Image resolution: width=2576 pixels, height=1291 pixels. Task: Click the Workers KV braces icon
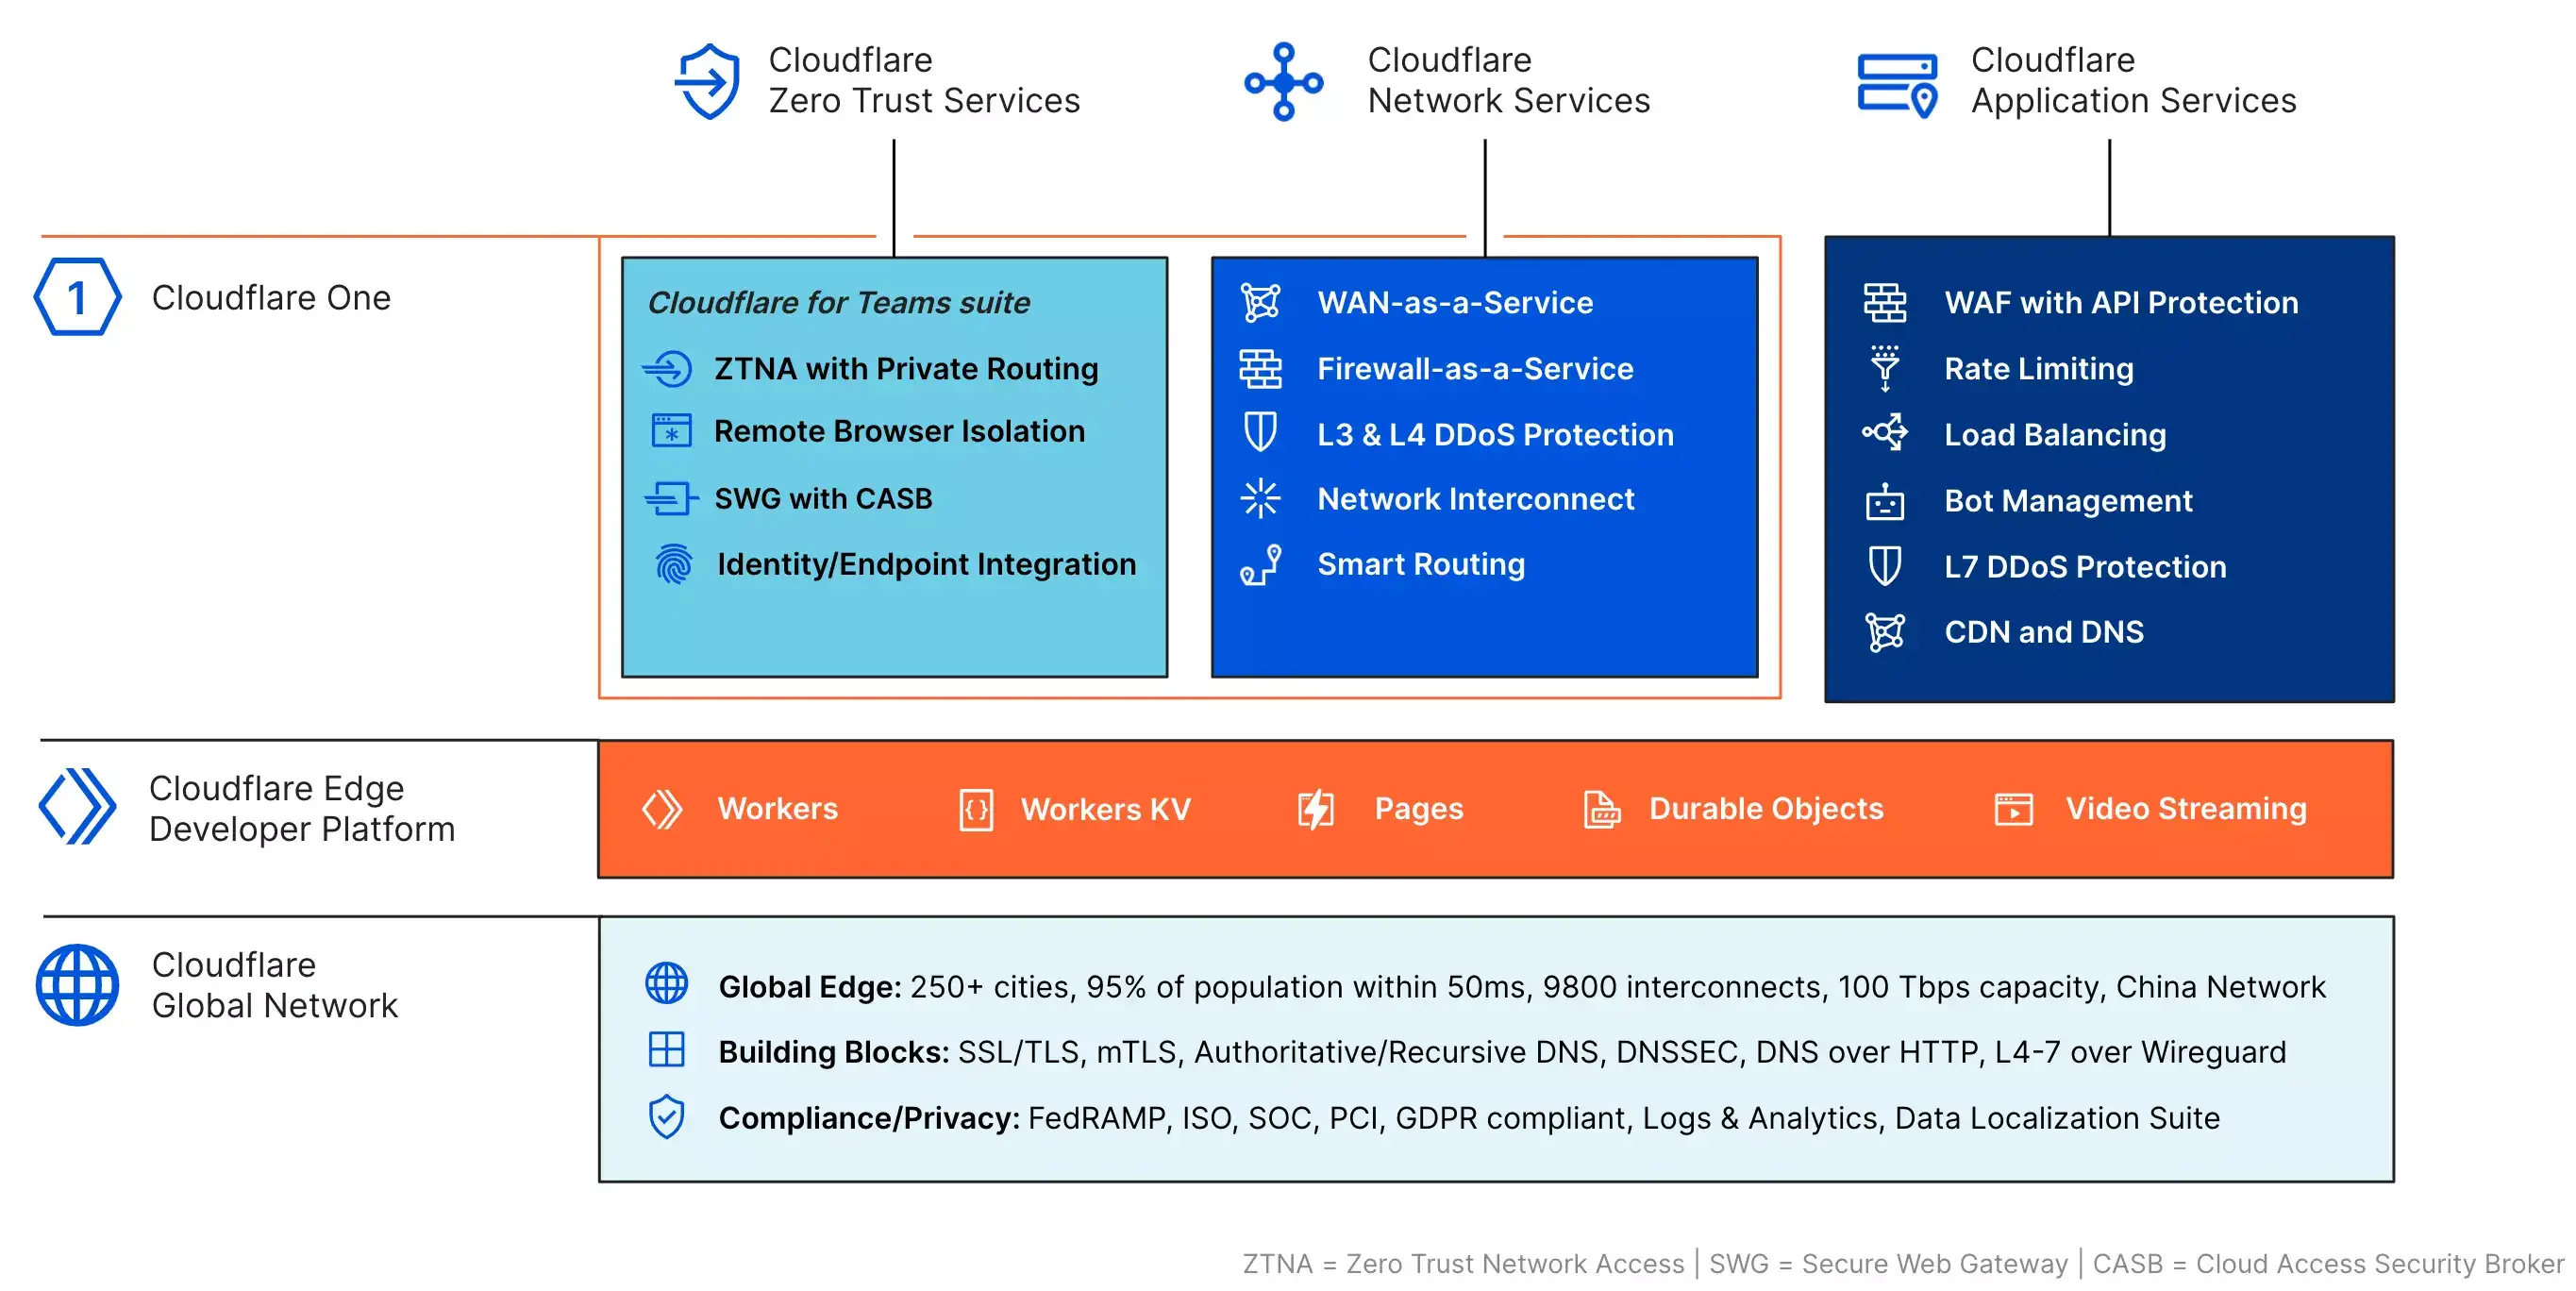(976, 809)
